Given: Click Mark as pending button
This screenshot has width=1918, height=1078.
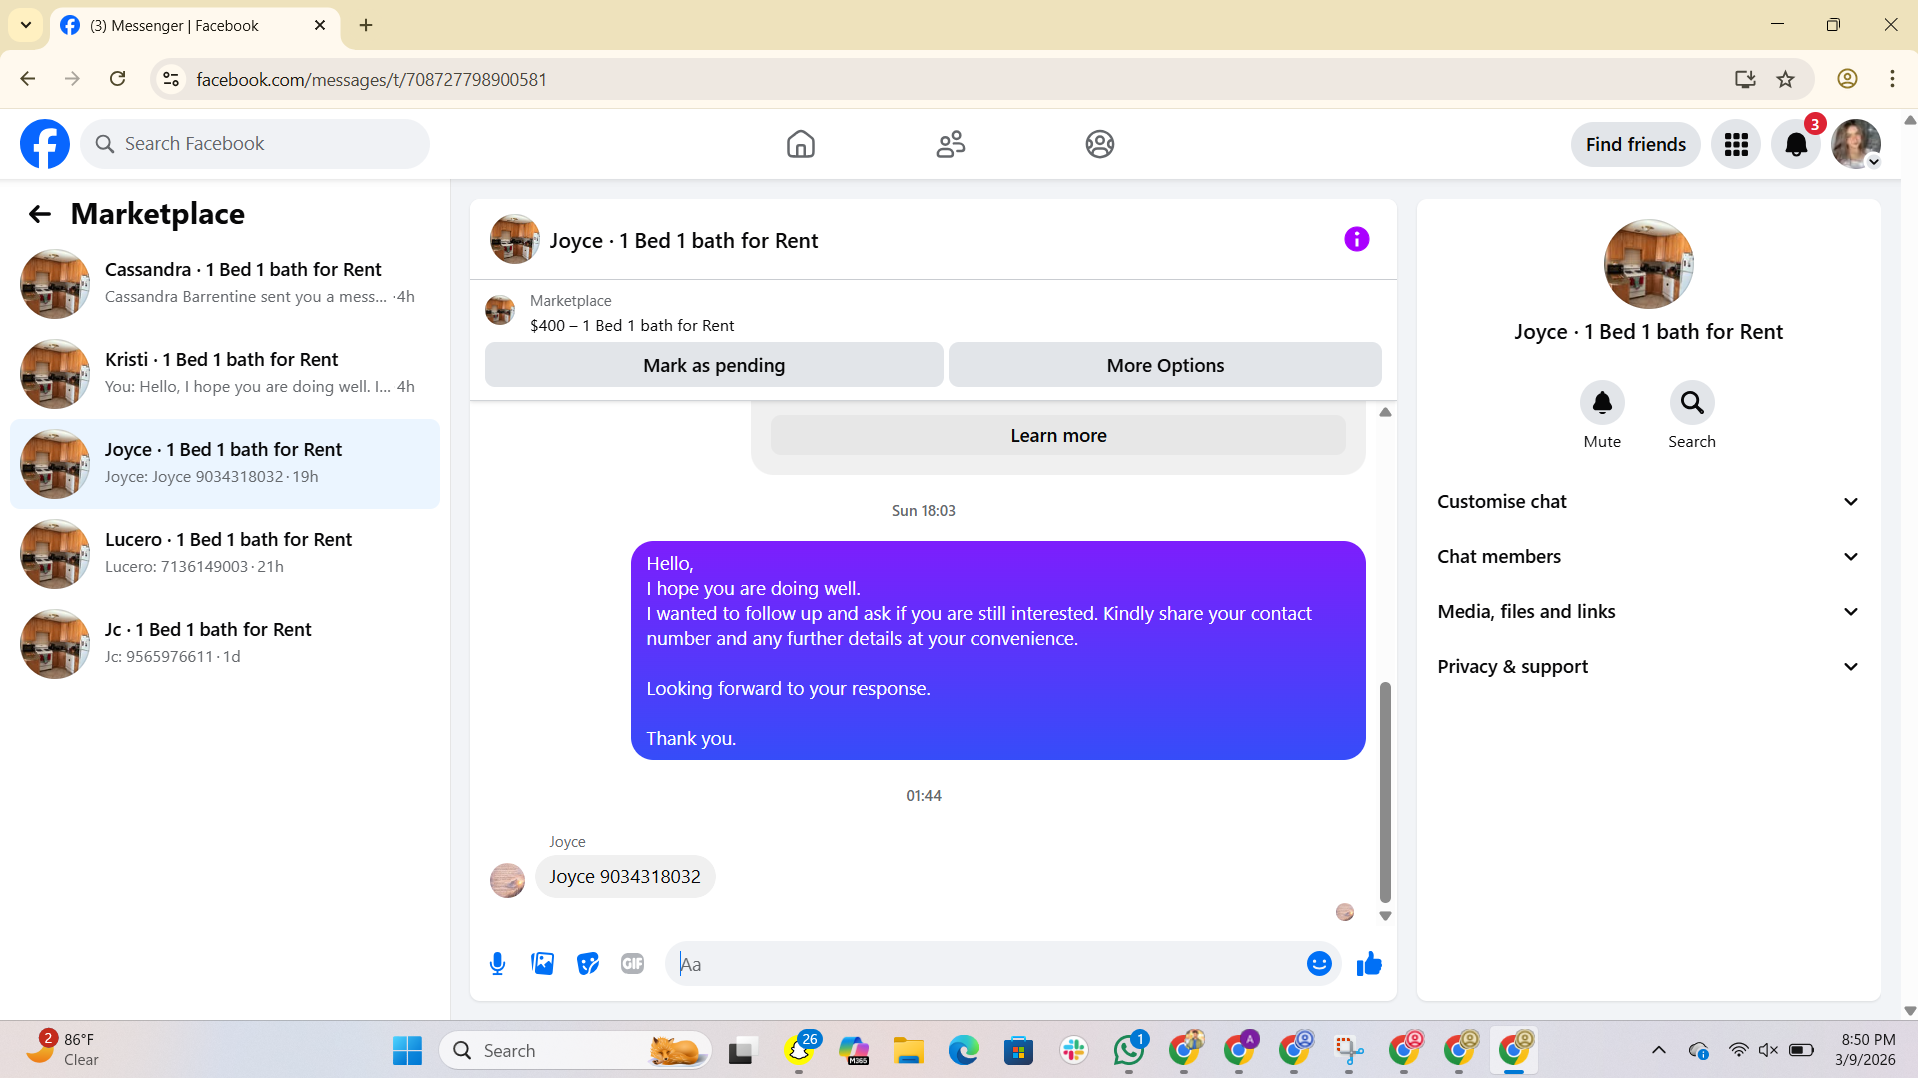Looking at the screenshot, I should click(714, 365).
